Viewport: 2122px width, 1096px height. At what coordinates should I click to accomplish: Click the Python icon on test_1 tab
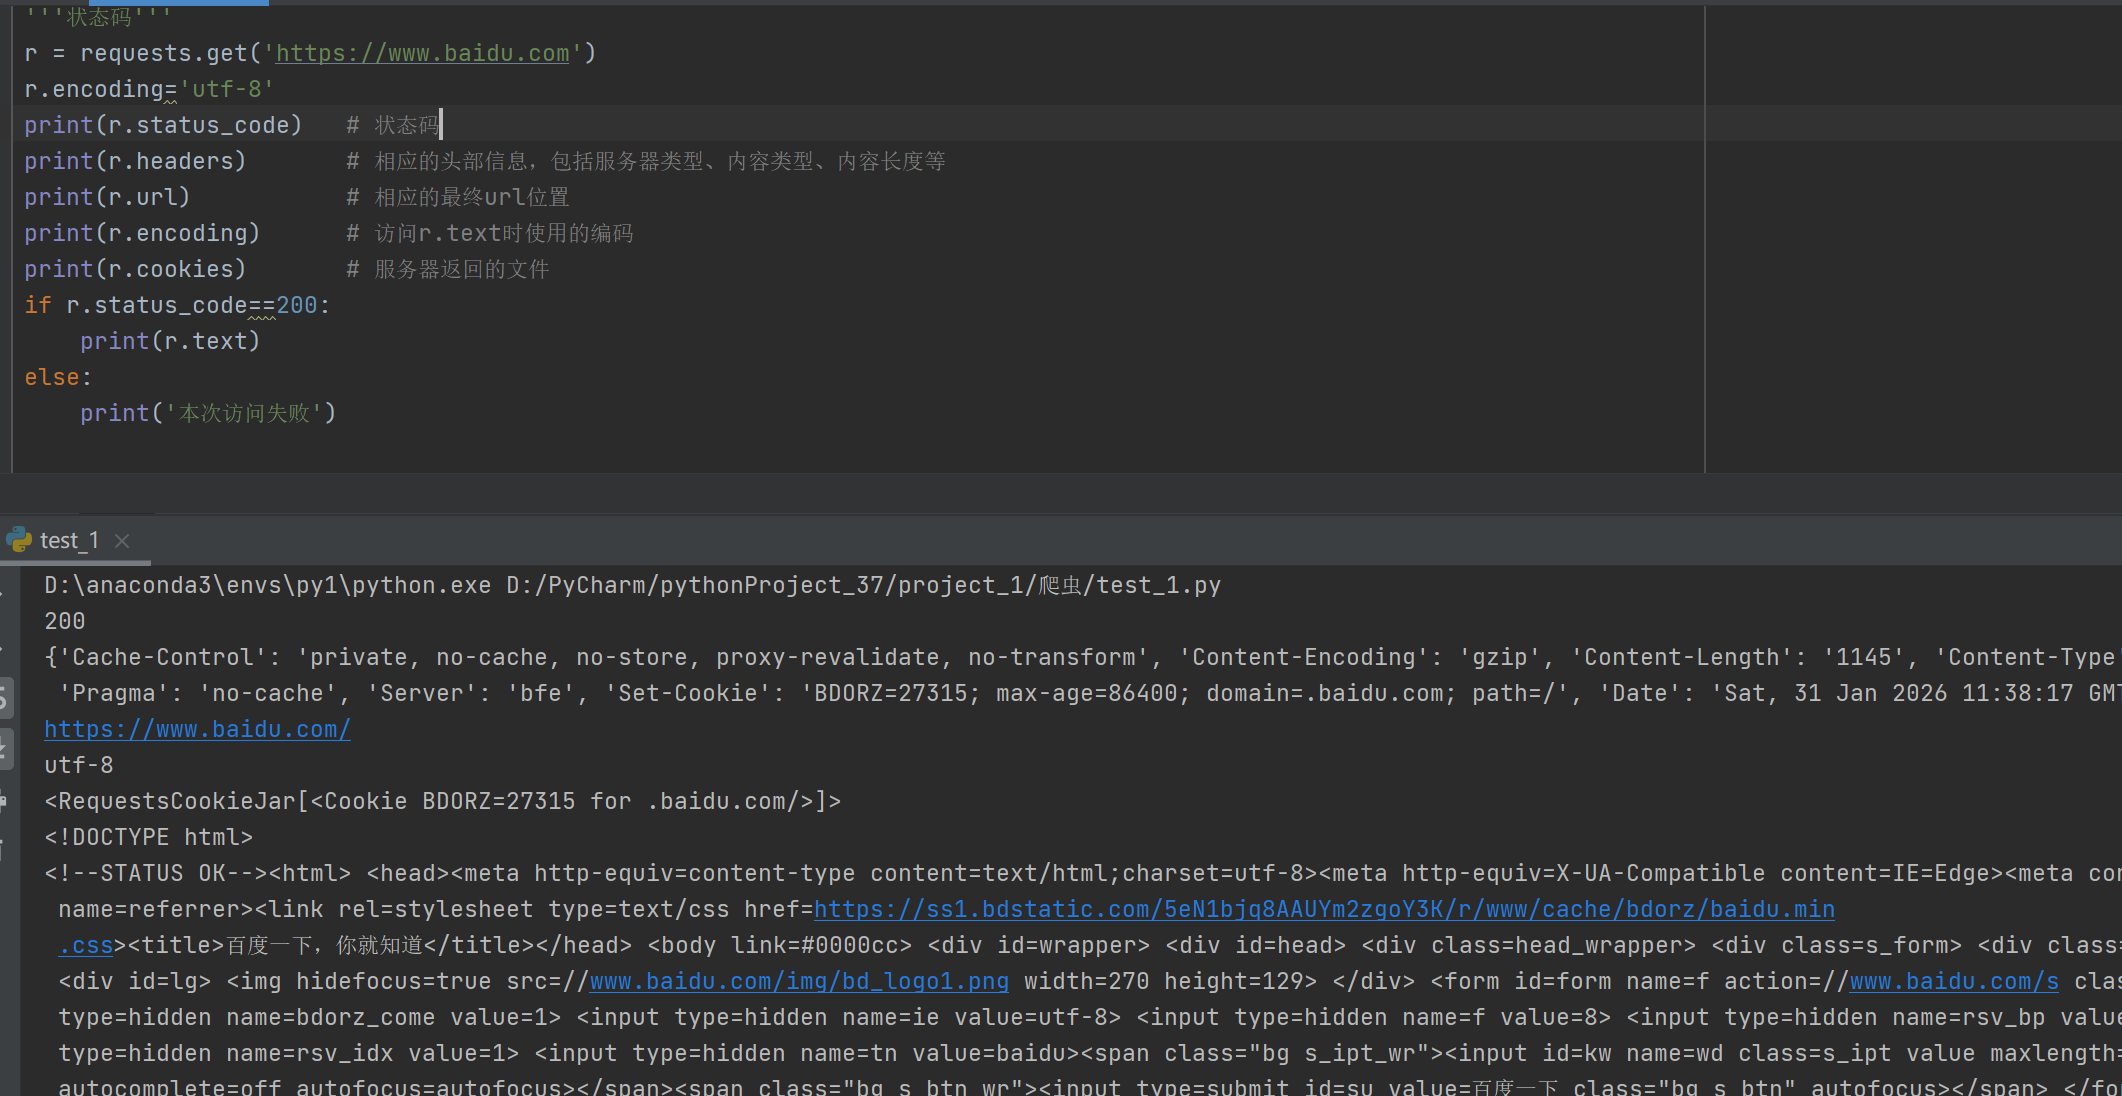point(19,541)
